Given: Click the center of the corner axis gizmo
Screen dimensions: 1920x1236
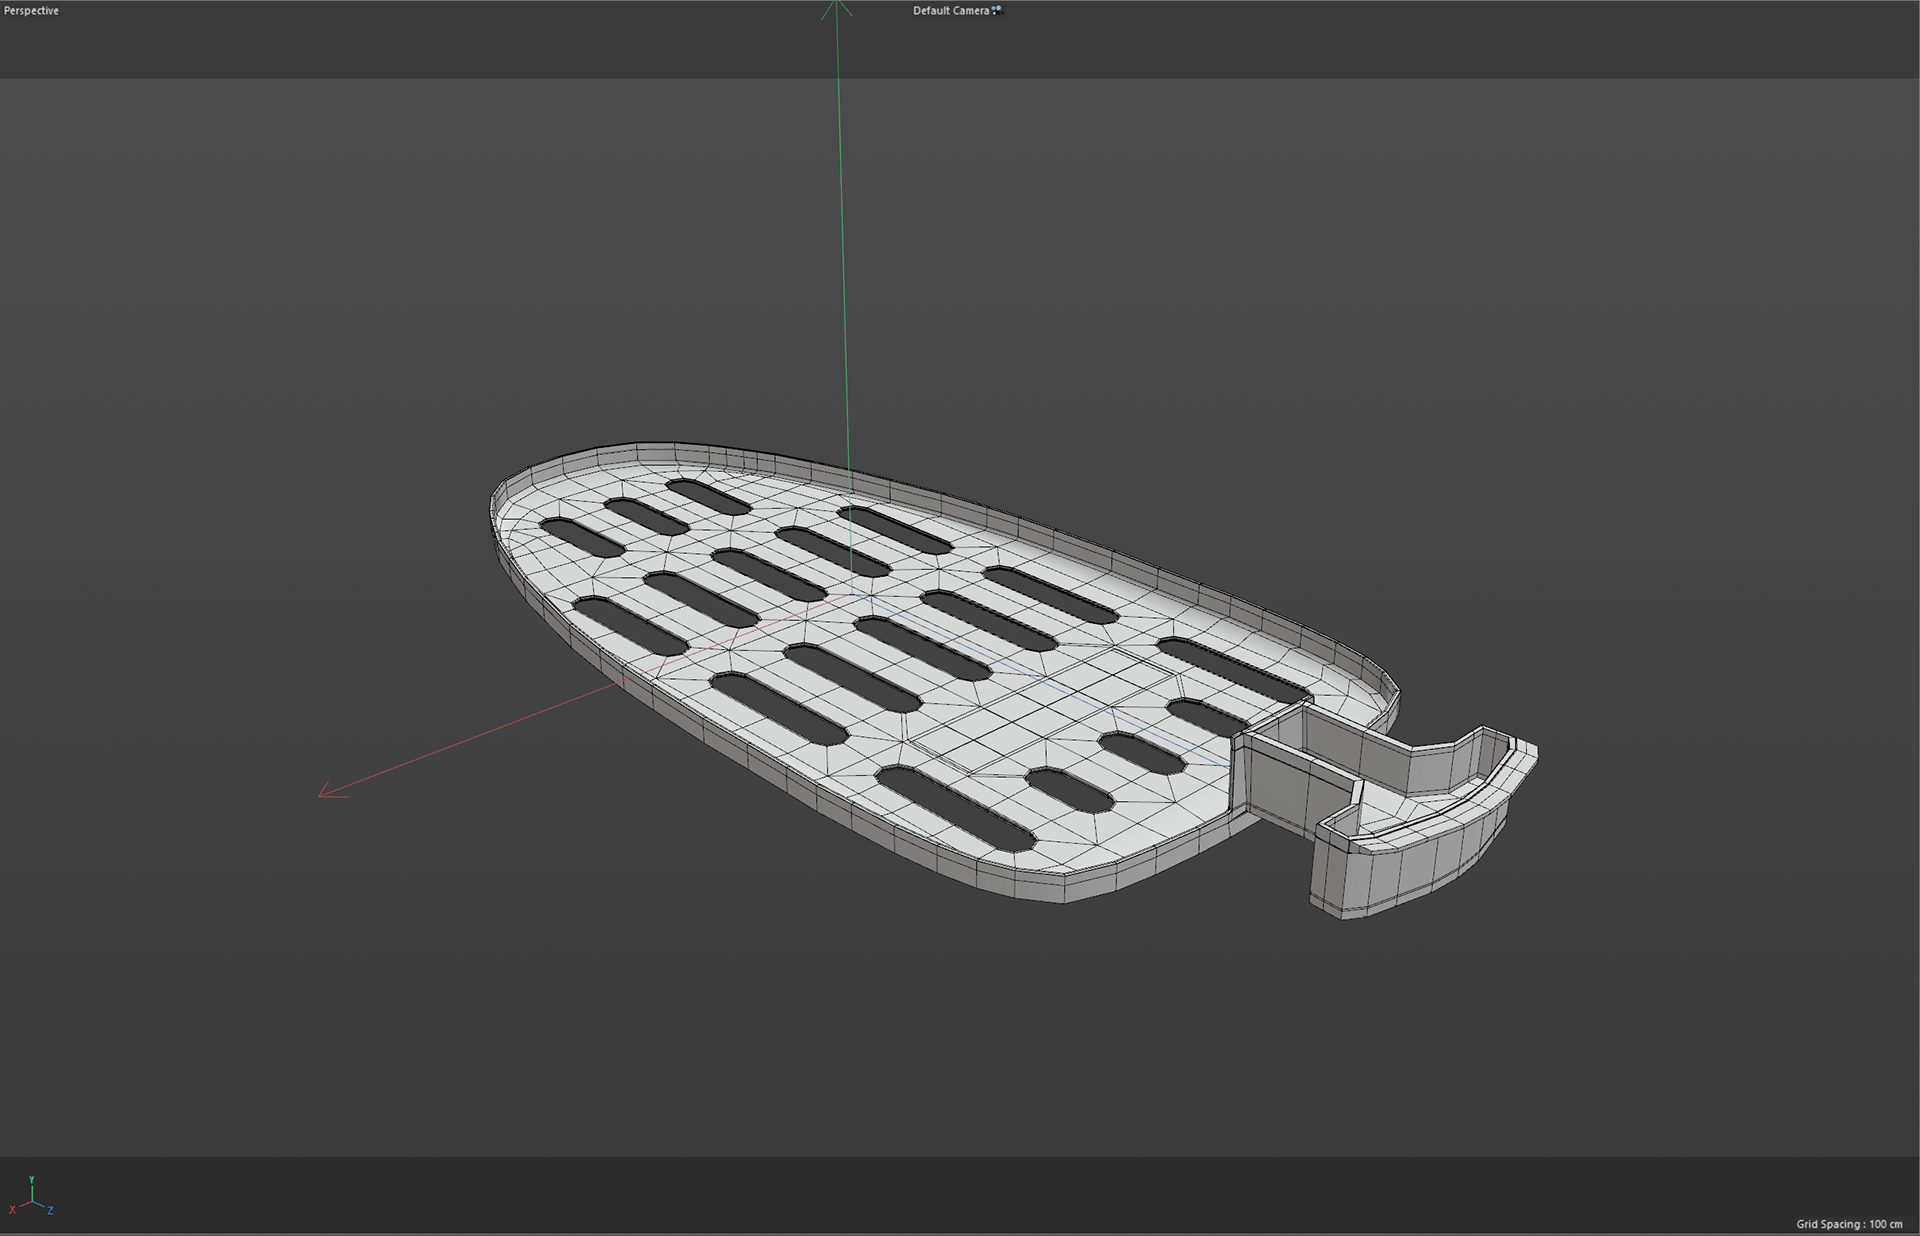Looking at the screenshot, I should tap(32, 1202).
